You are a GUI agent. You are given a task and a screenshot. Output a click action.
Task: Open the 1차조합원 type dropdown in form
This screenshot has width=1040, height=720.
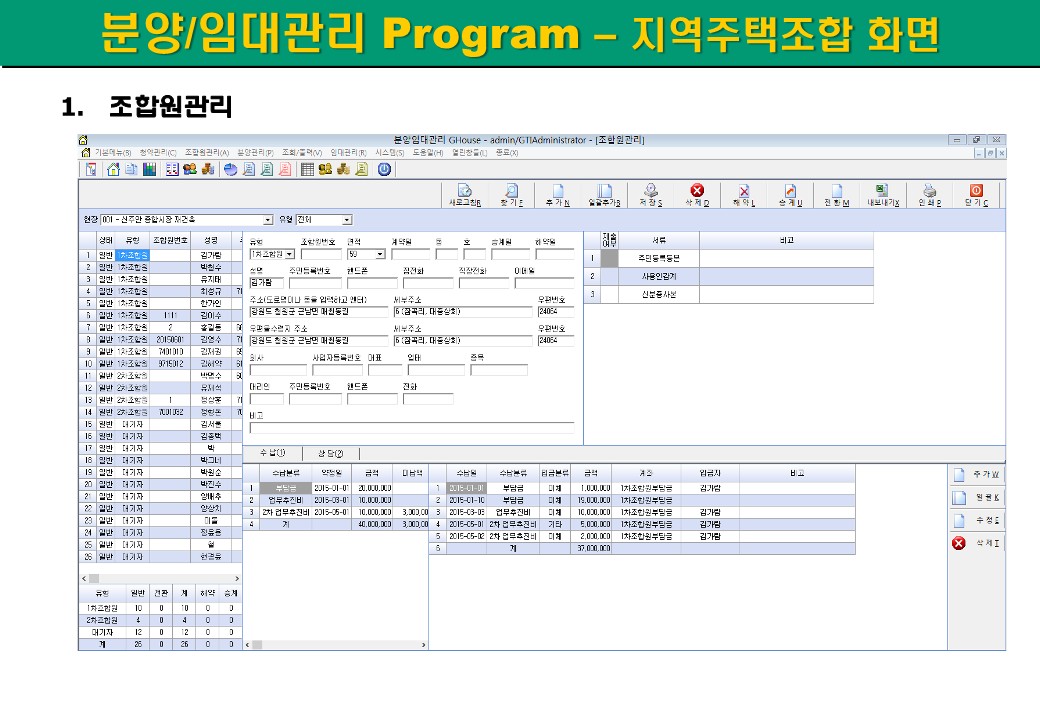point(290,254)
